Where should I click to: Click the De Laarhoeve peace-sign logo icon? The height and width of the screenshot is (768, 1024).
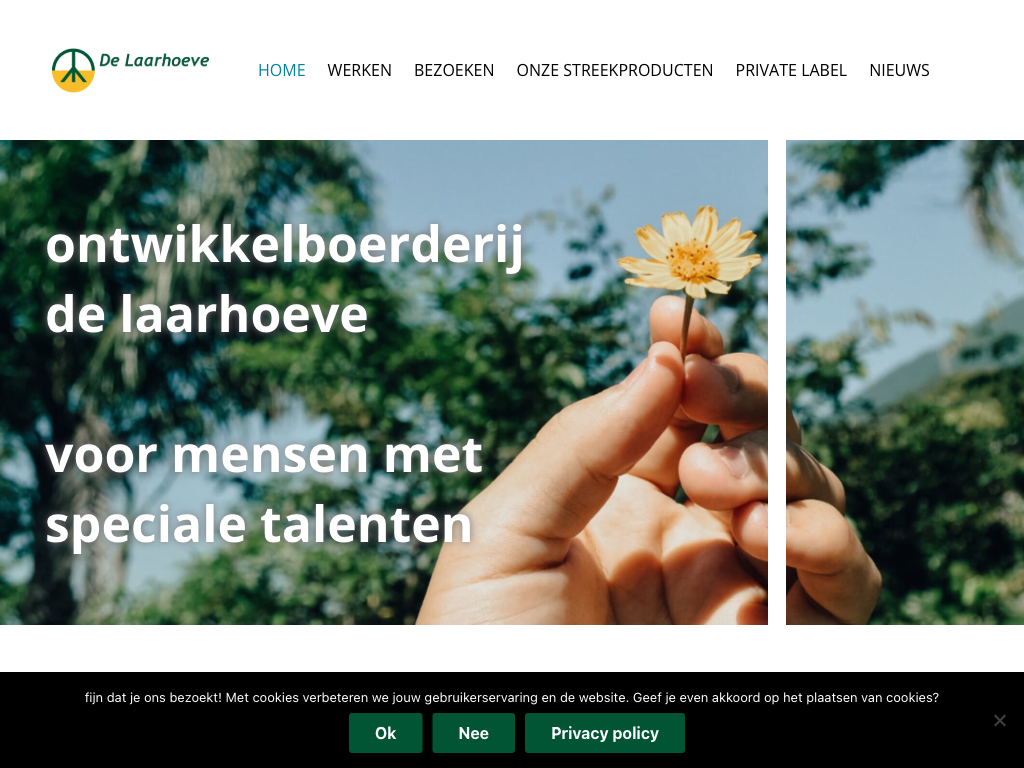(73, 70)
